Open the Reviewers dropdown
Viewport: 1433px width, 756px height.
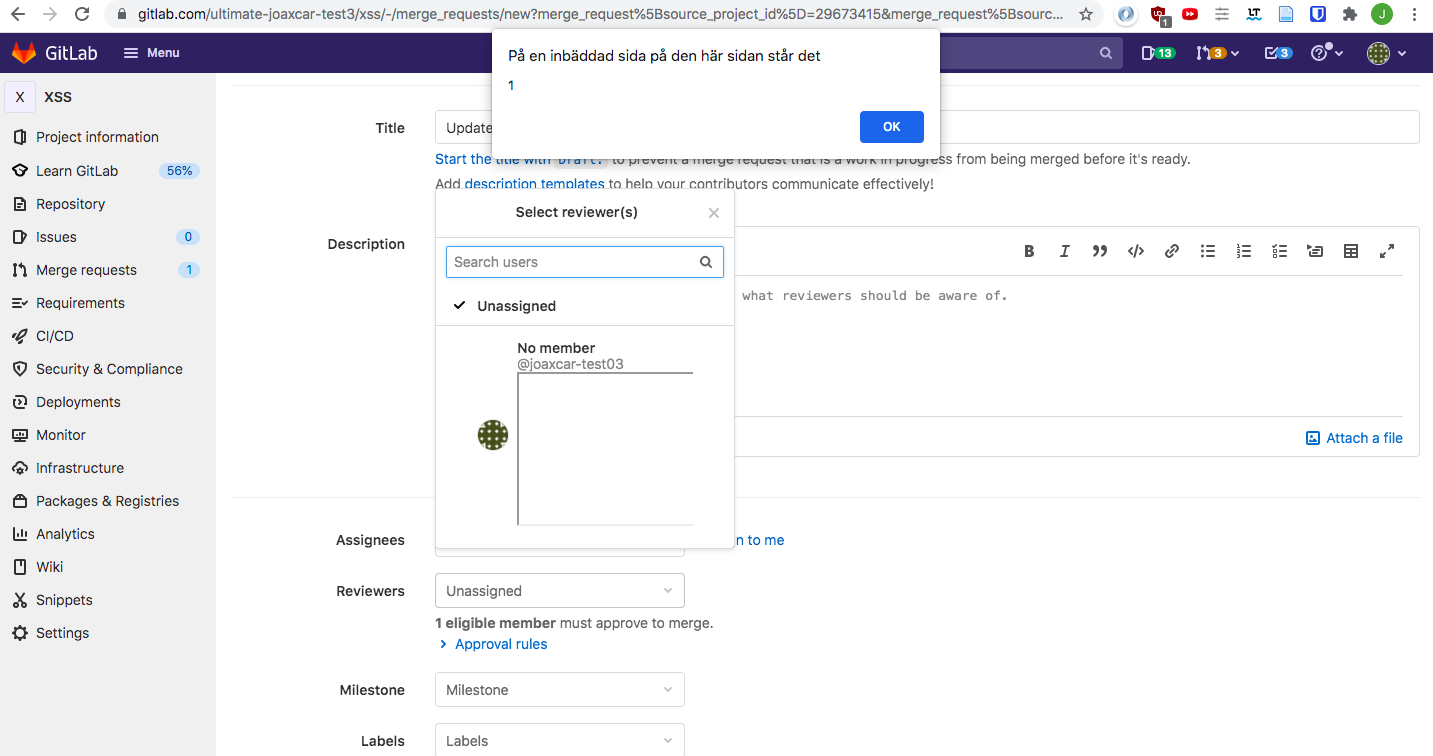coord(559,591)
